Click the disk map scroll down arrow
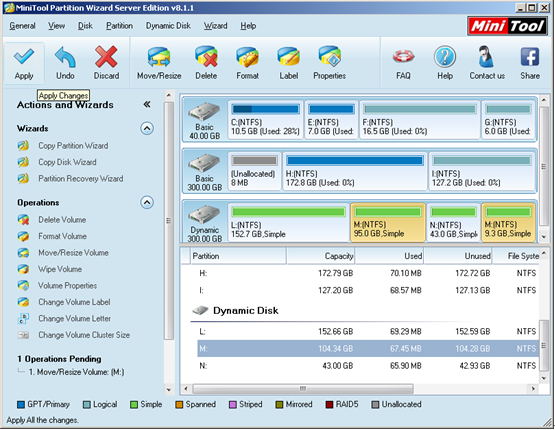The height and width of the screenshot is (430, 555). (544, 237)
